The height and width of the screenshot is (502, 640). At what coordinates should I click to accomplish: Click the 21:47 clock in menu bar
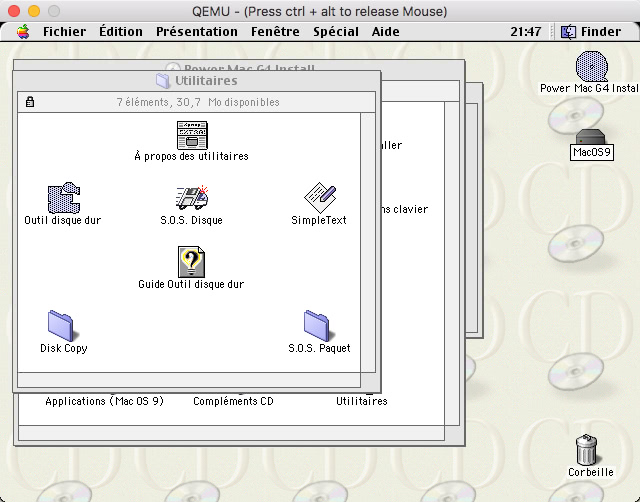pyautogui.click(x=525, y=31)
